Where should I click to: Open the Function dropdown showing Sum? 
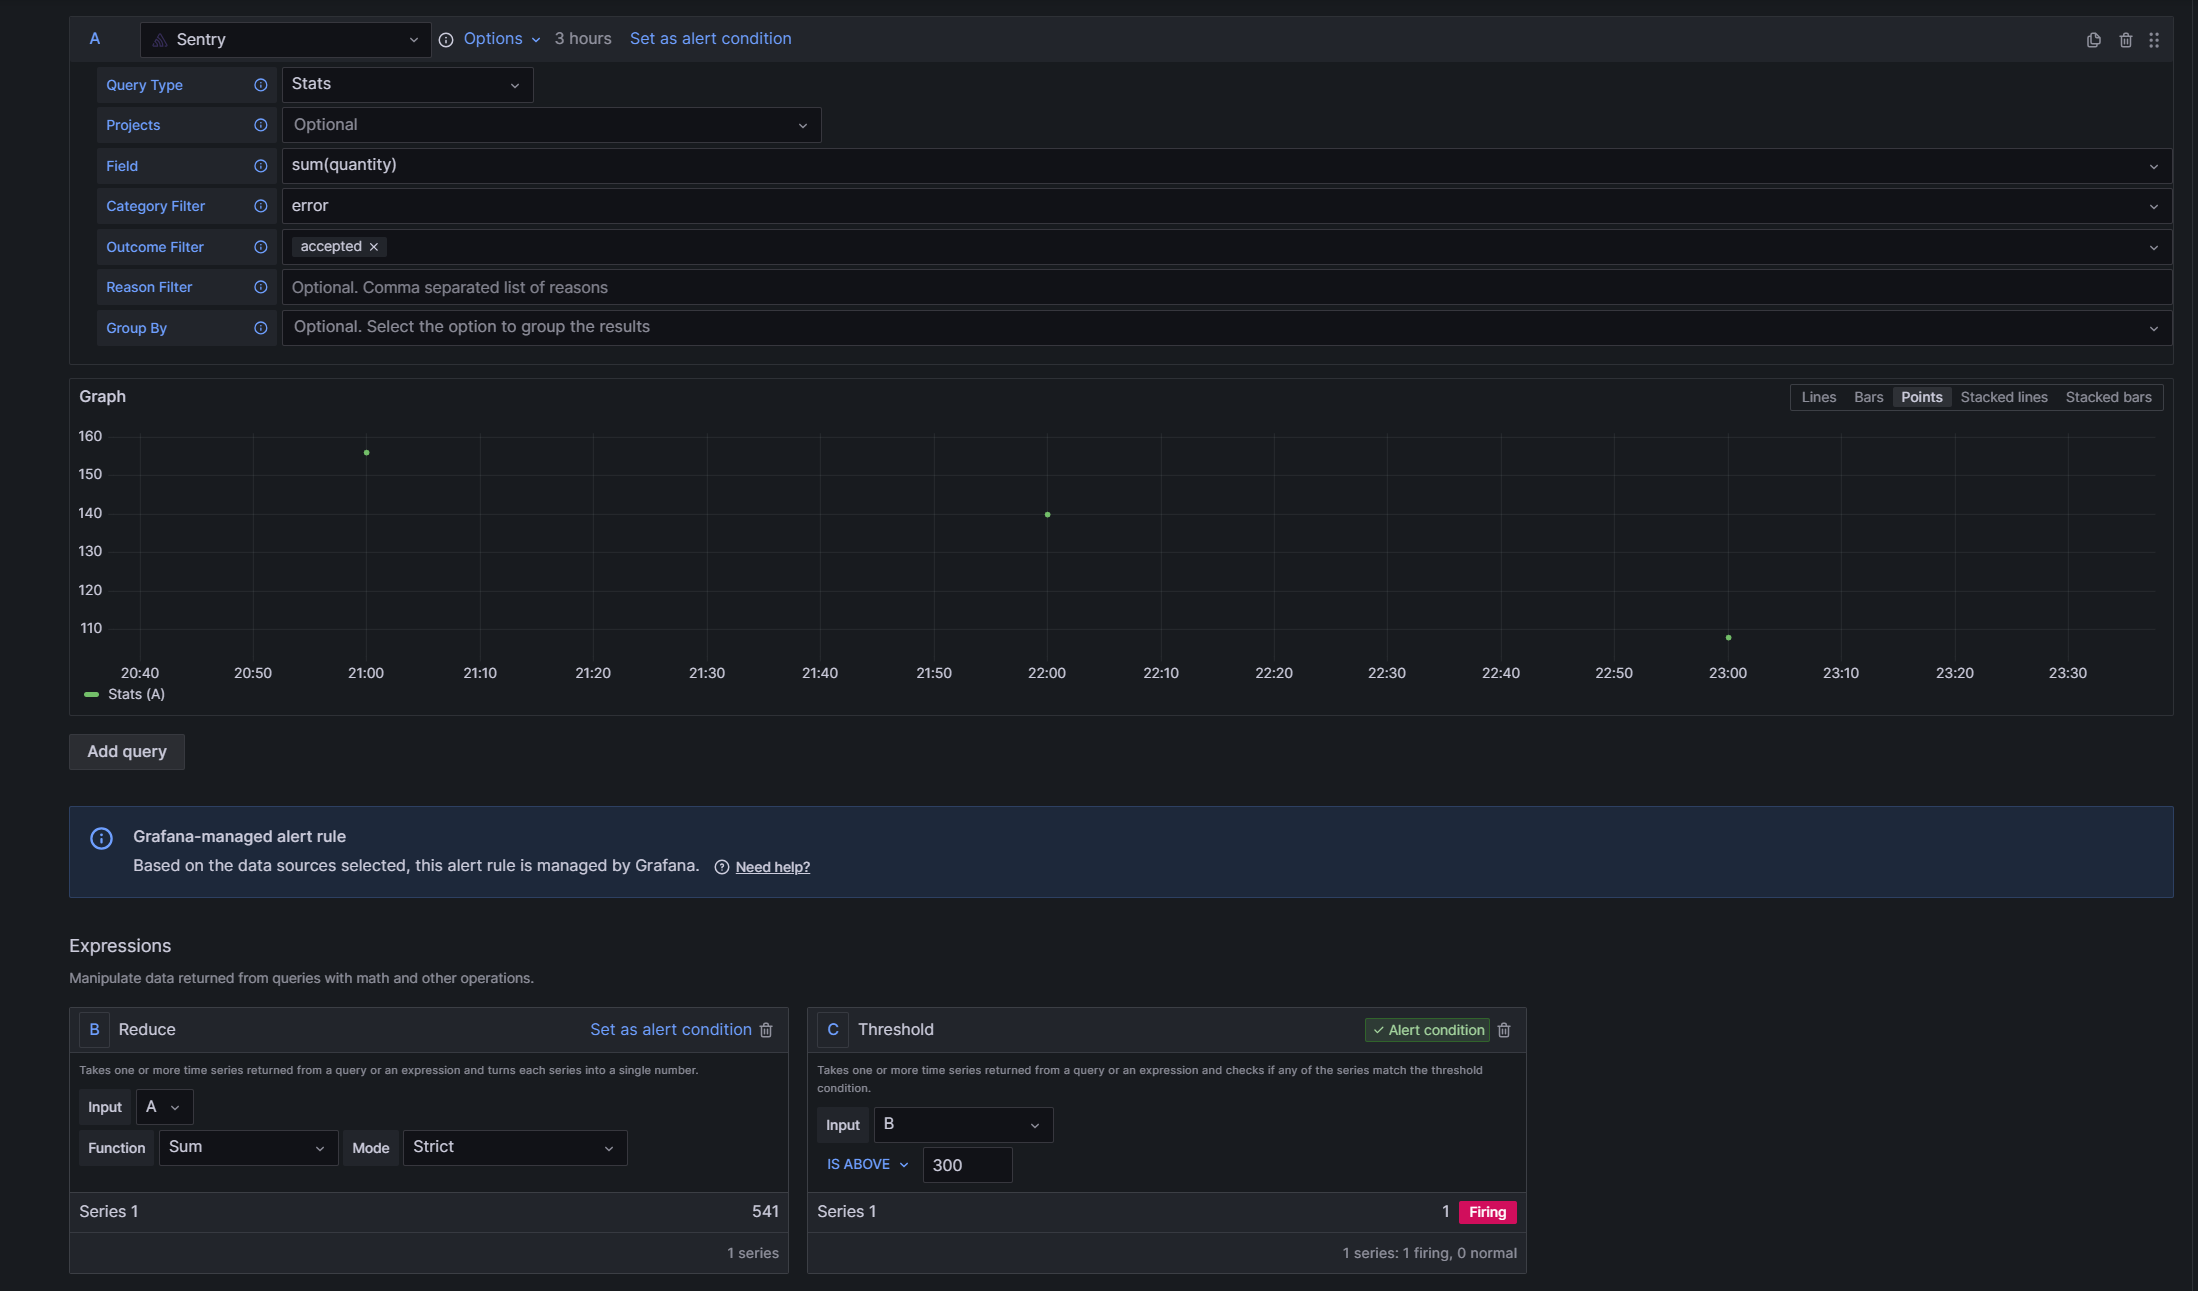click(248, 1147)
